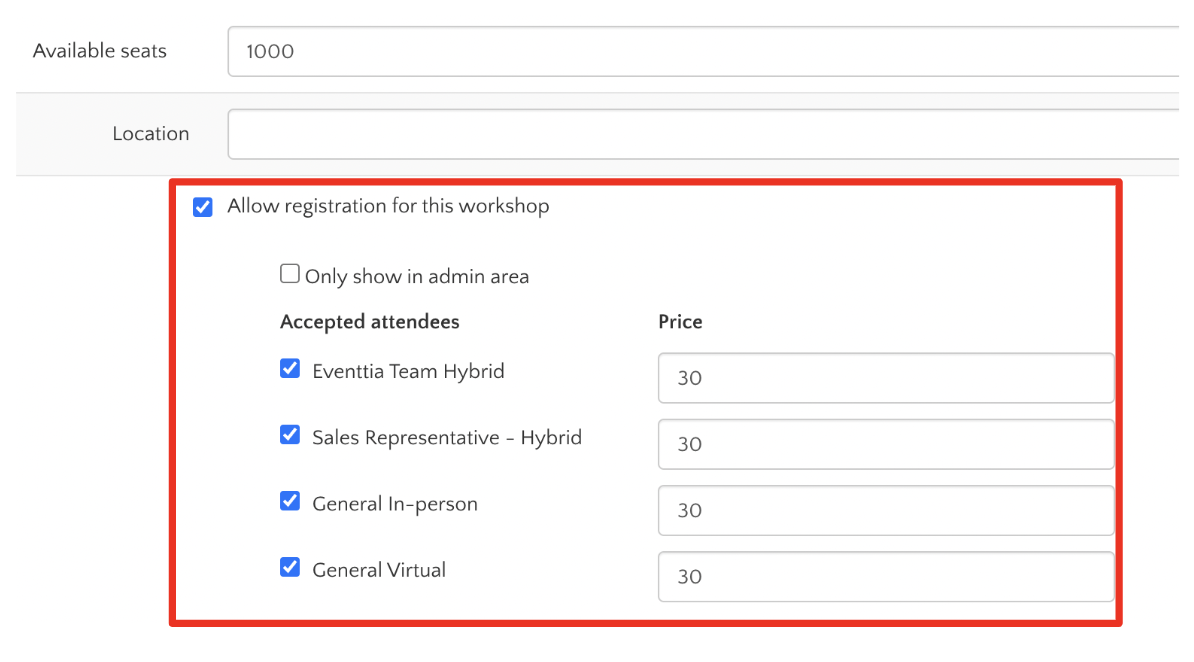The height and width of the screenshot is (662, 1194).
Task: Click the price field for Eventtia Team Hybrid
Action: point(885,378)
